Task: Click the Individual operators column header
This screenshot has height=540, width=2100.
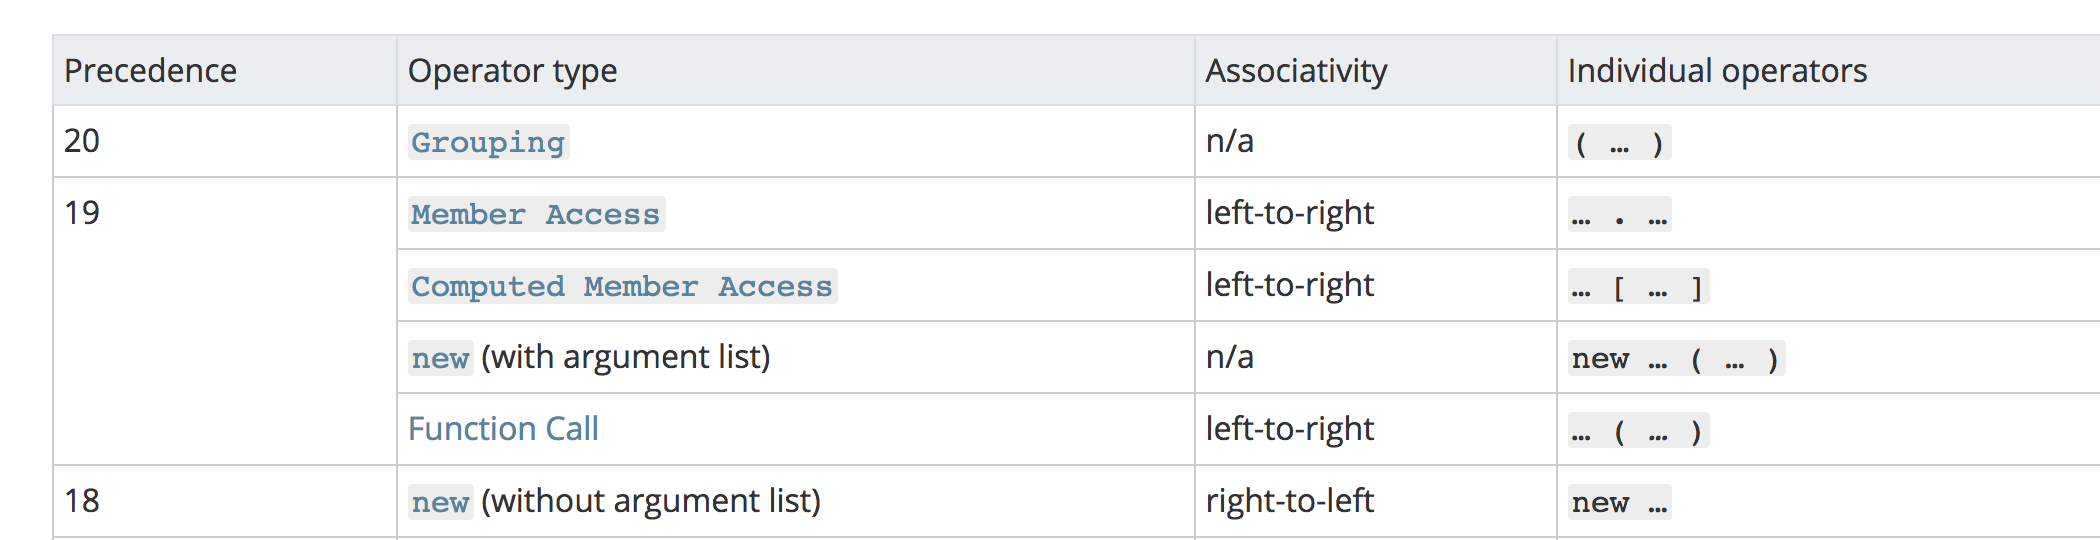Action: [1717, 71]
